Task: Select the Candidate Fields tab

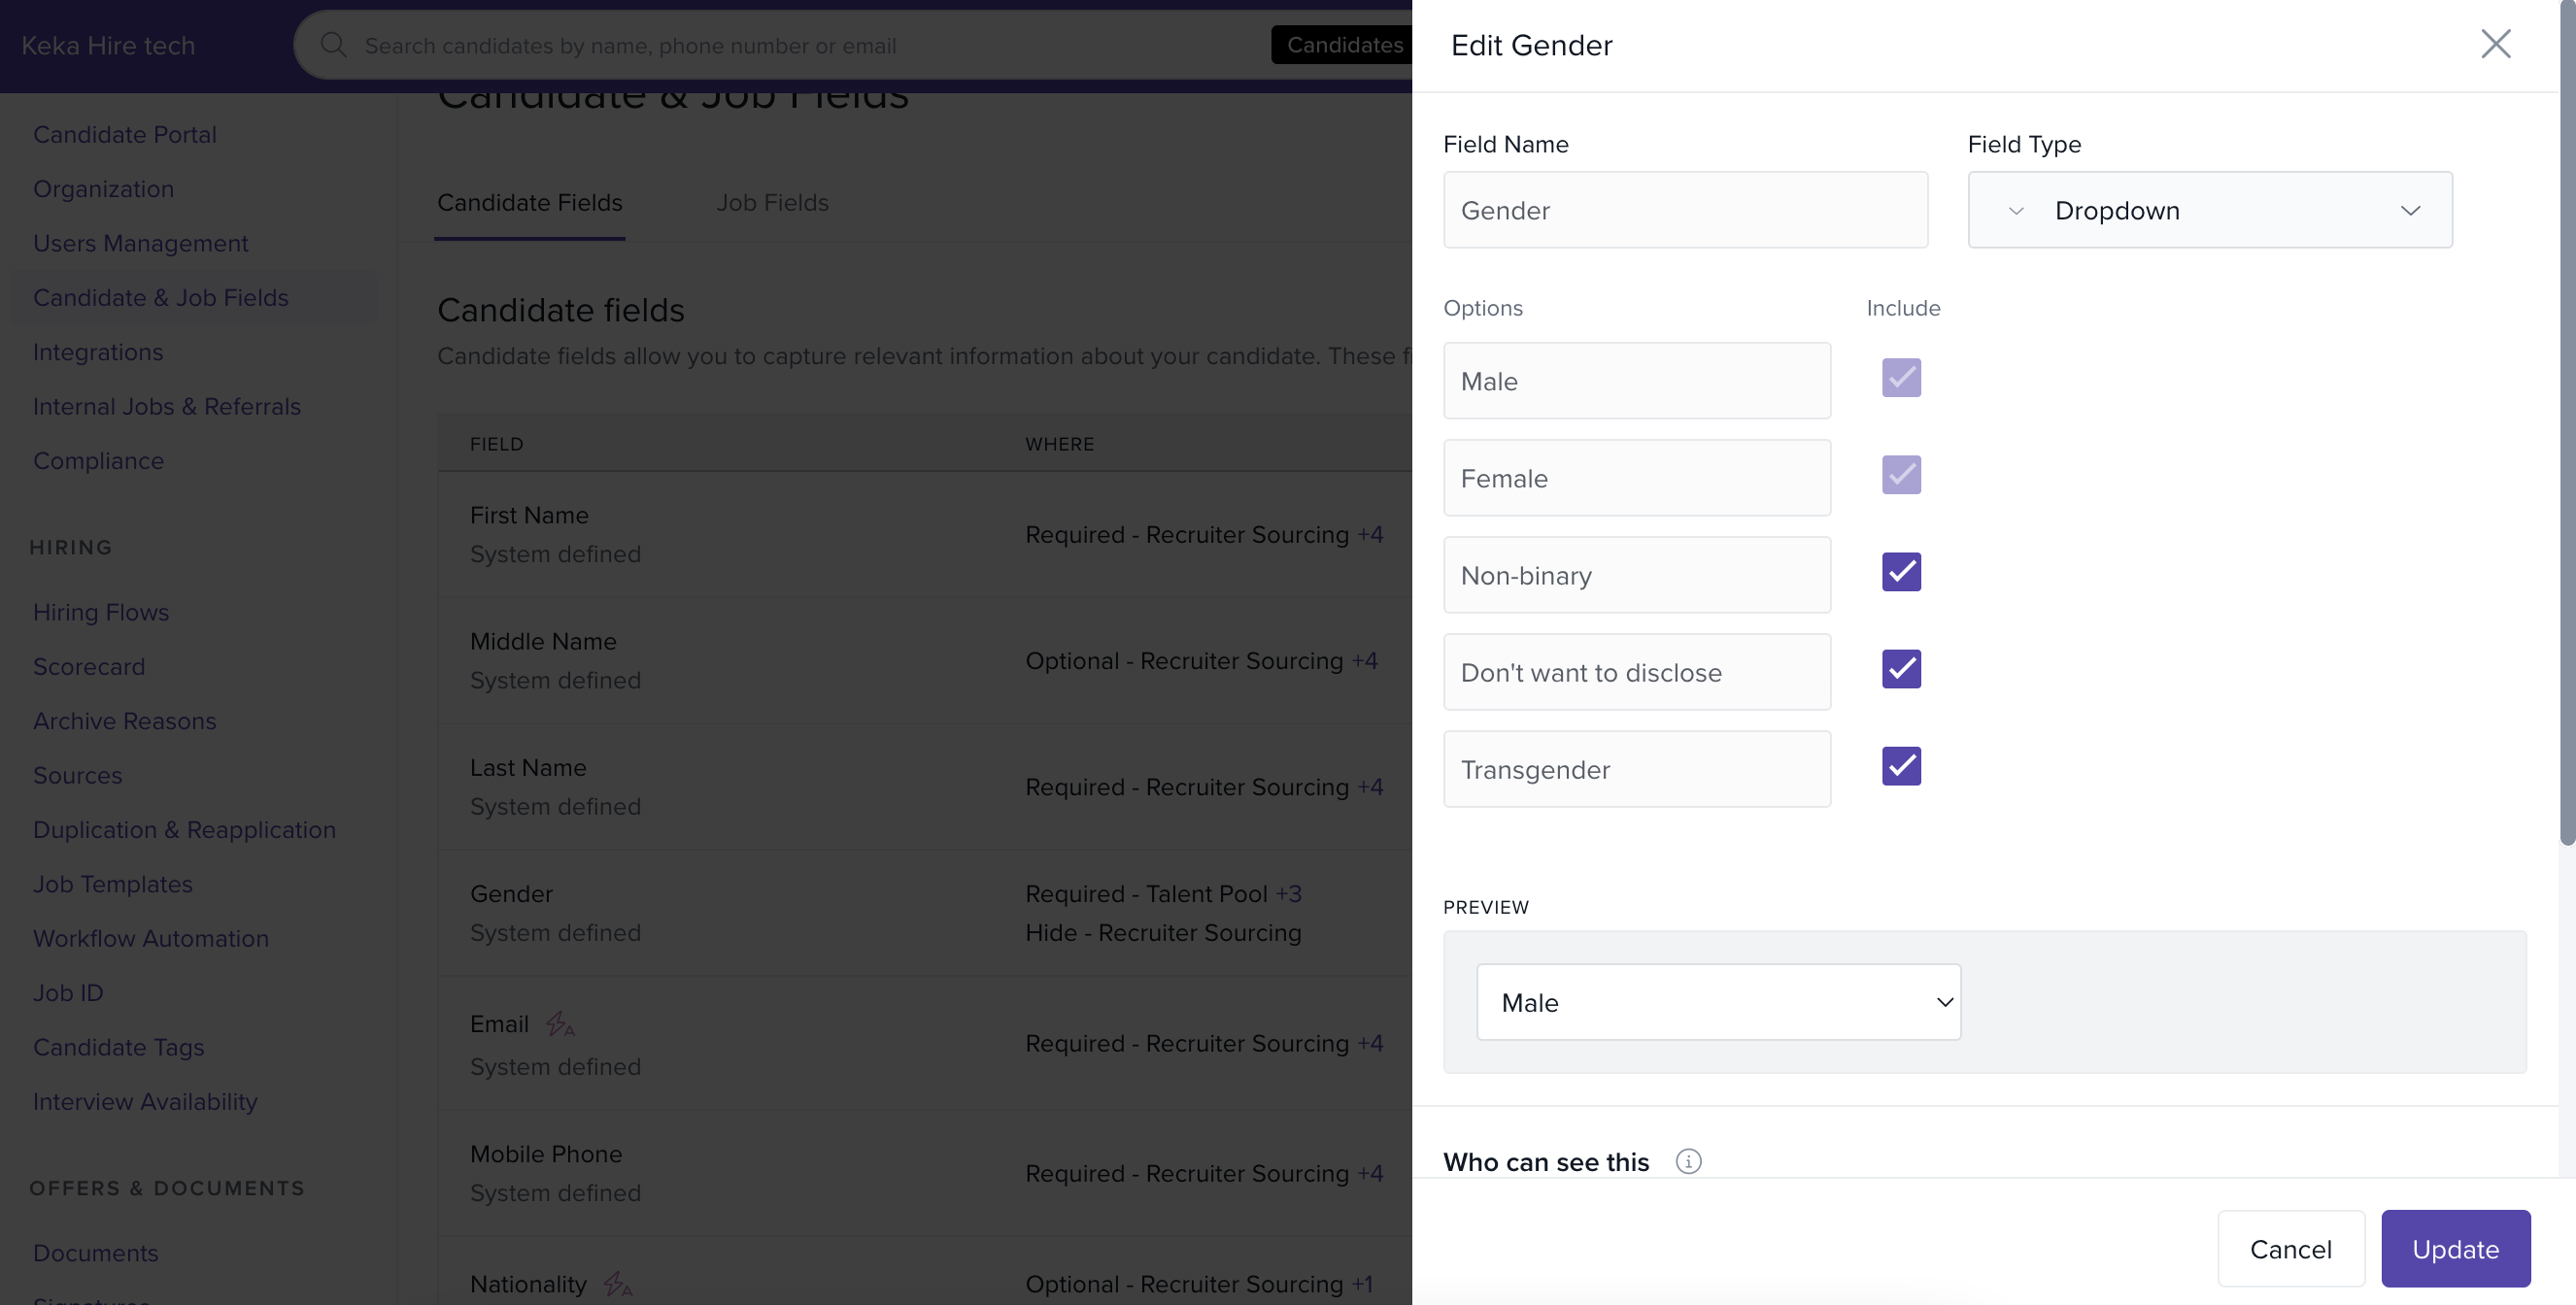Action: [529, 203]
